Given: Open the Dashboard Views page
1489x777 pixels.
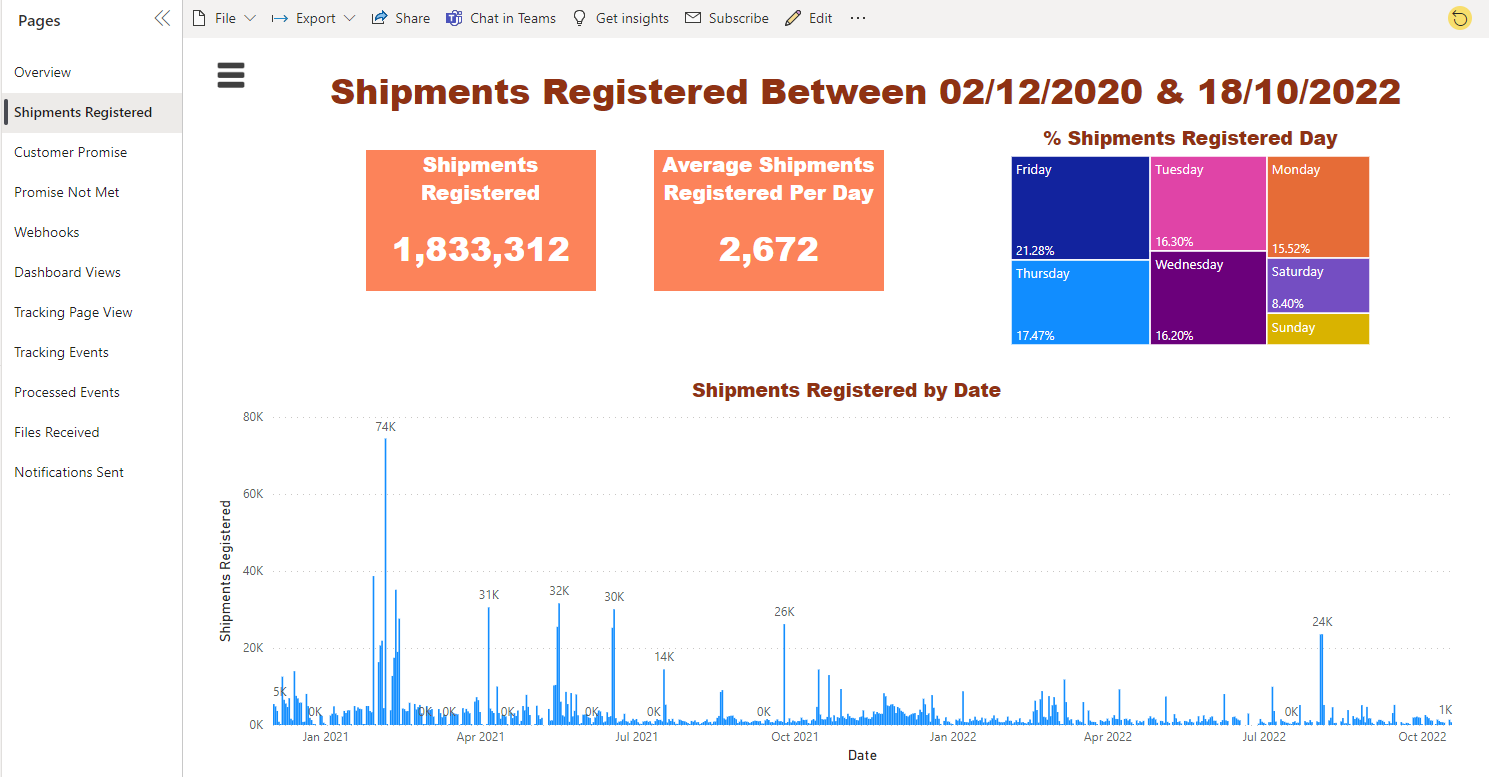Looking at the screenshot, I should [91, 272].
